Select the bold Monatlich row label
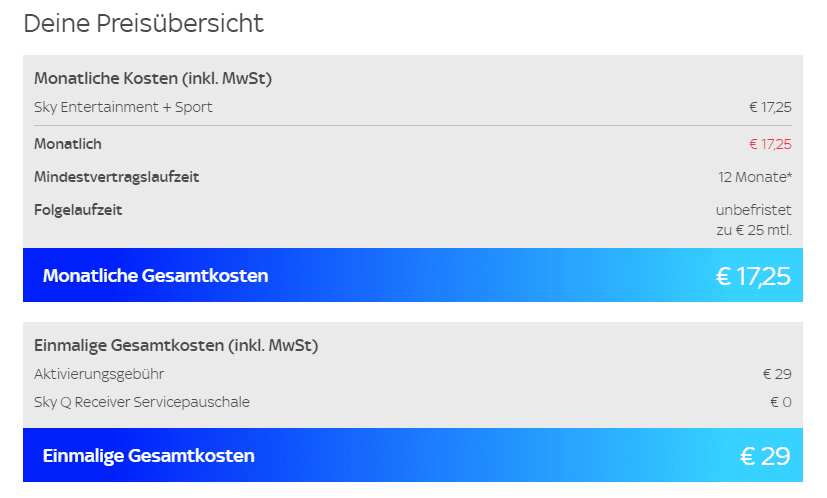This screenshot has height=498, width=827. pyautogui.click(x=68, y=144)
